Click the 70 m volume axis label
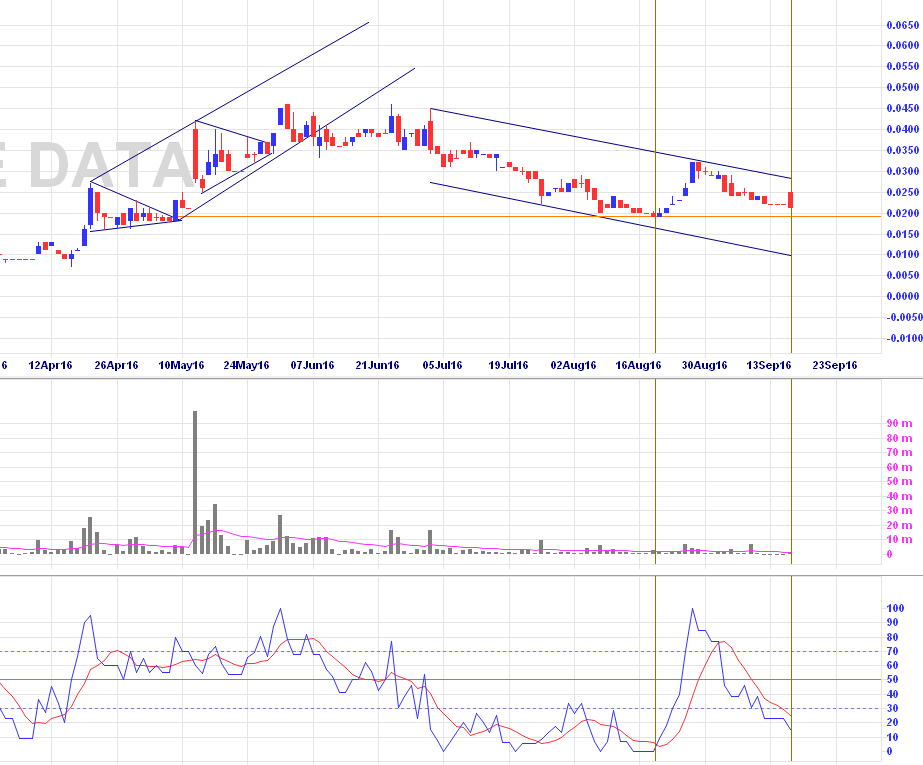 click(899, 453)
